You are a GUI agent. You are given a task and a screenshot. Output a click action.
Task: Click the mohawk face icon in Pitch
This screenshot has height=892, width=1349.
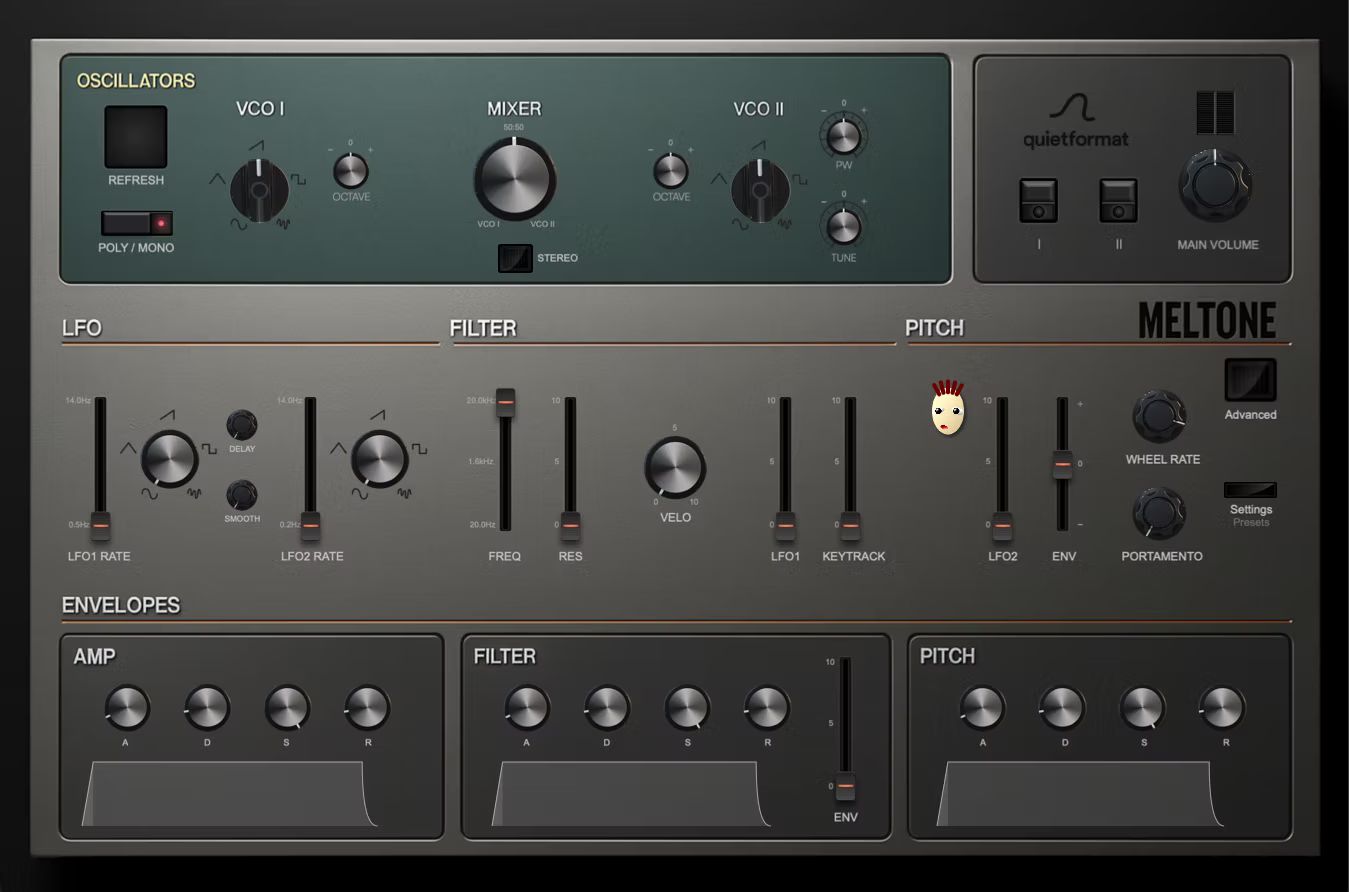tap(947, 407)
